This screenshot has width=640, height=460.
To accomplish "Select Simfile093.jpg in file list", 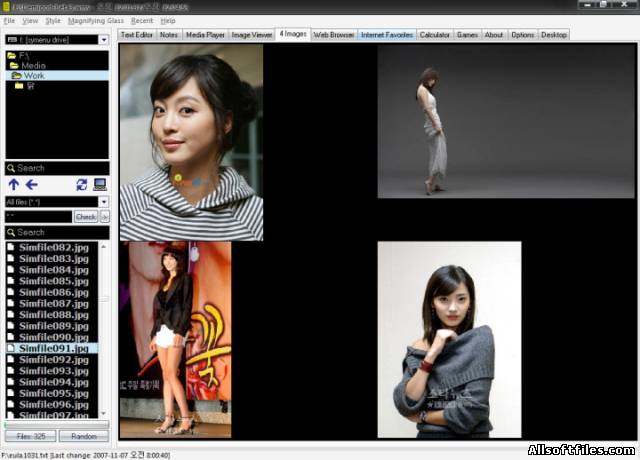I will point(53,371).
